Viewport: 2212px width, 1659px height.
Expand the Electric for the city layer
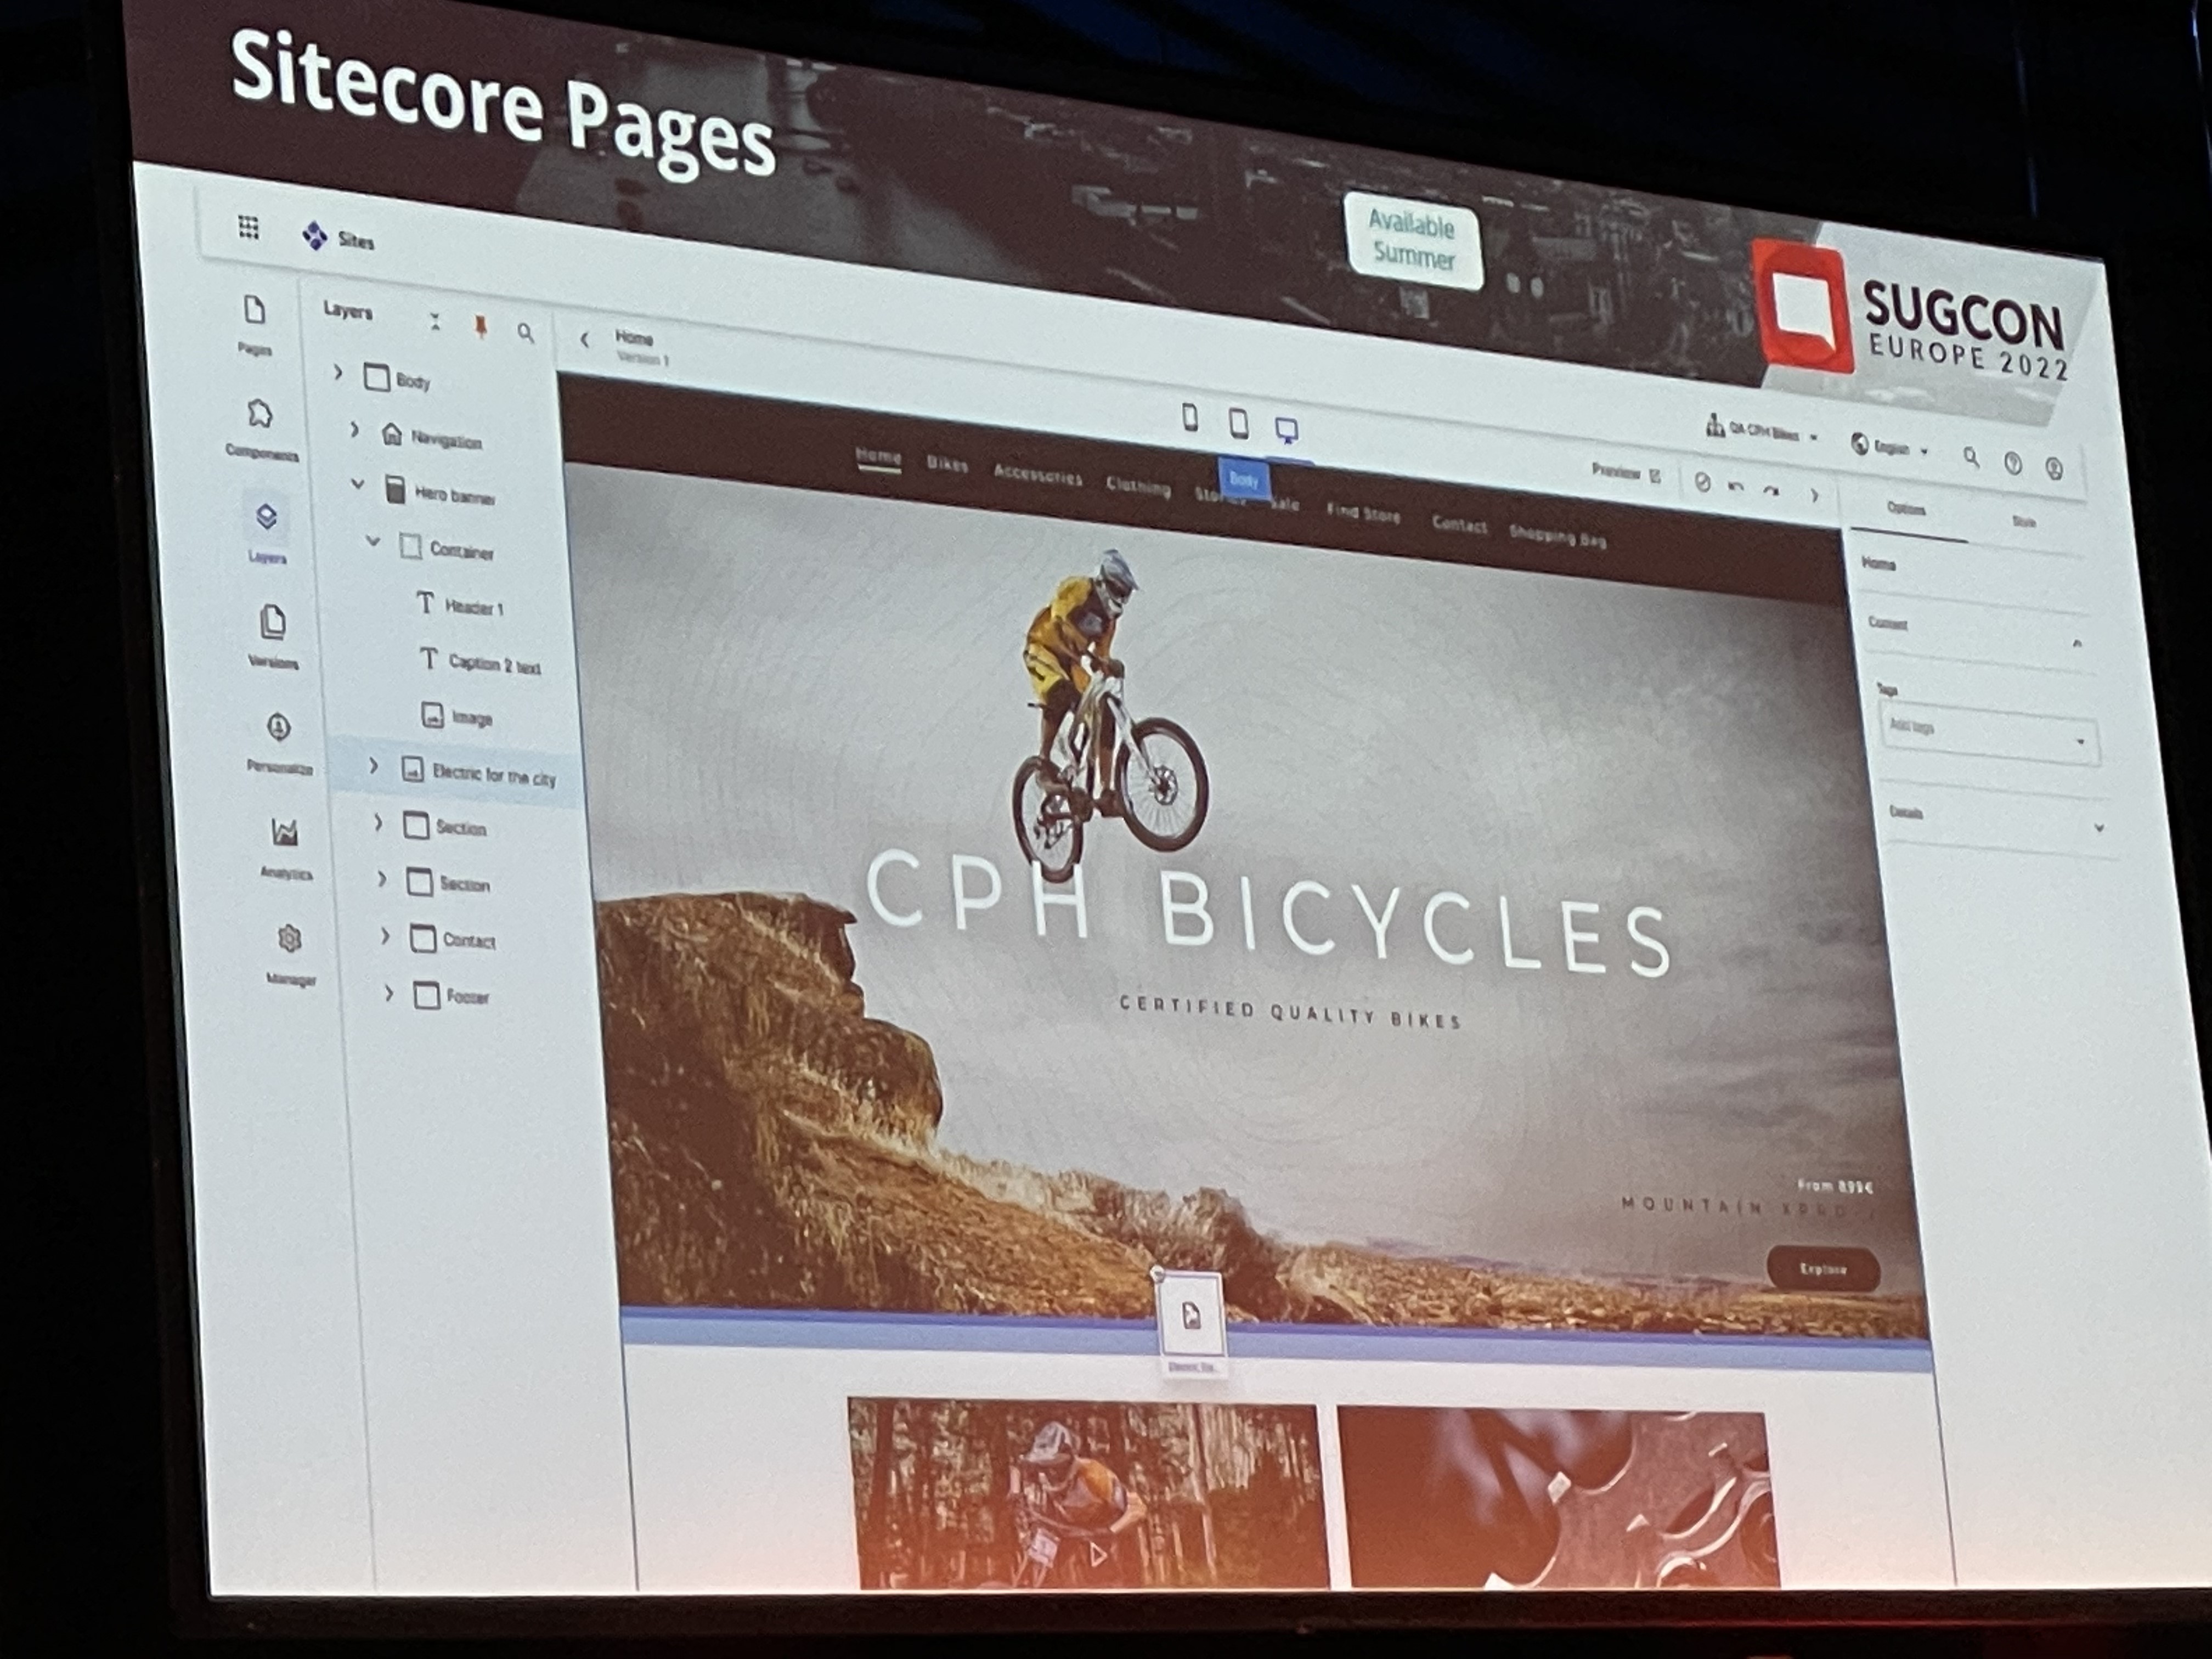pyautogui.click(x=373, y=766)
